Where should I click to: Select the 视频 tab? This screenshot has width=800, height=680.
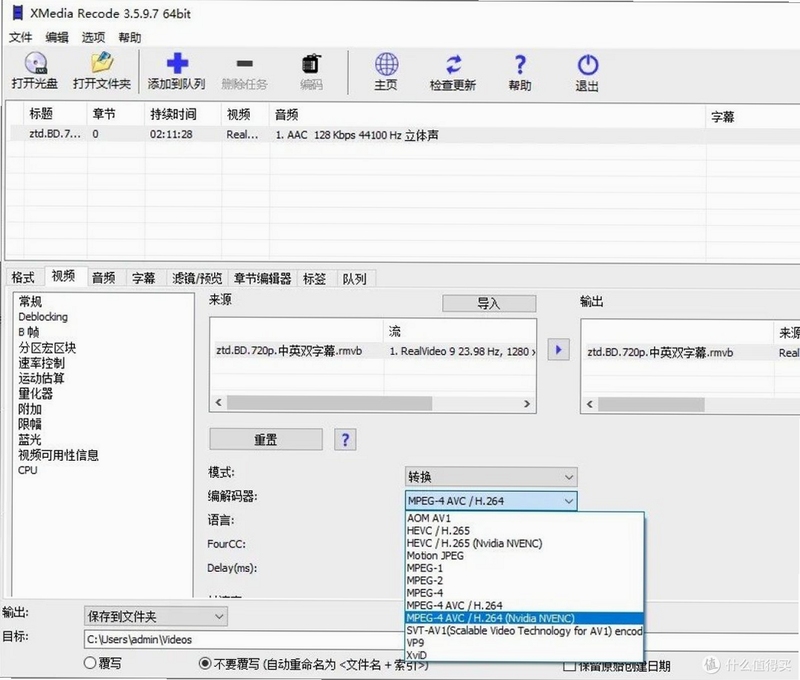coord(63,276)
